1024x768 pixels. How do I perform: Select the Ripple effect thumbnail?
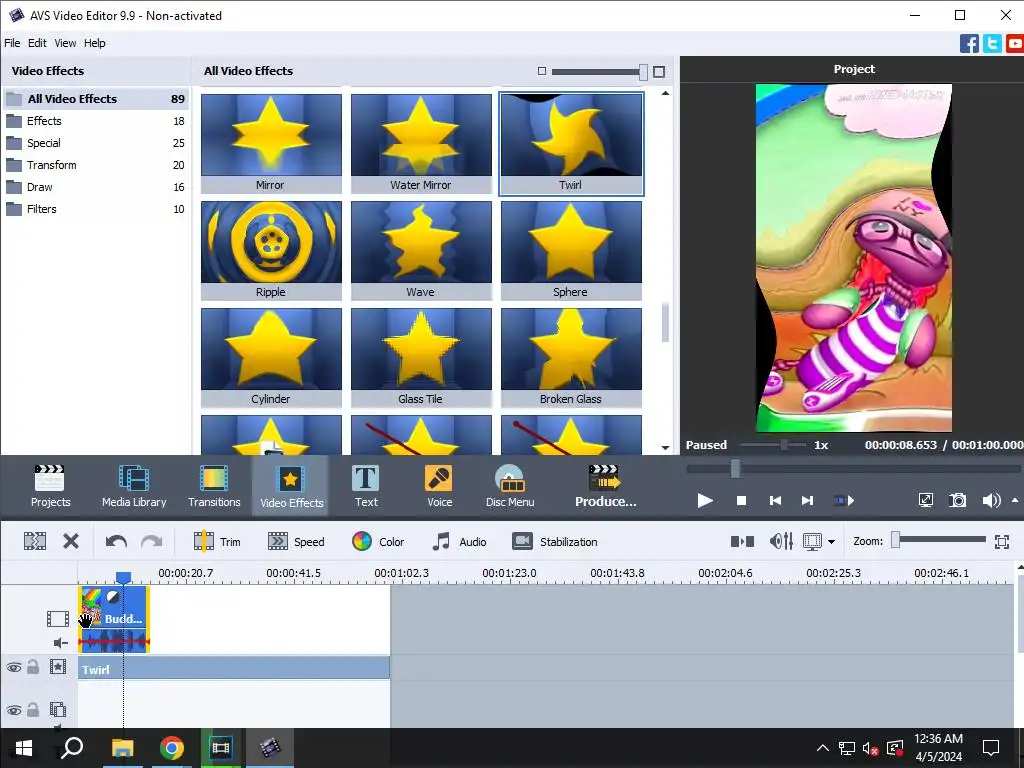pos(271,251)
